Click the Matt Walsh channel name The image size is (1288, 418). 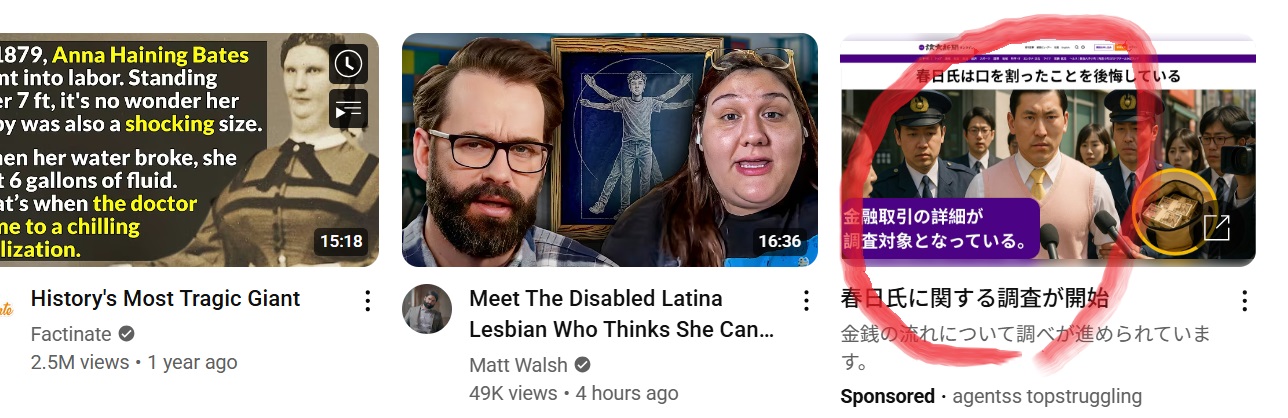[x=518, y=365]
